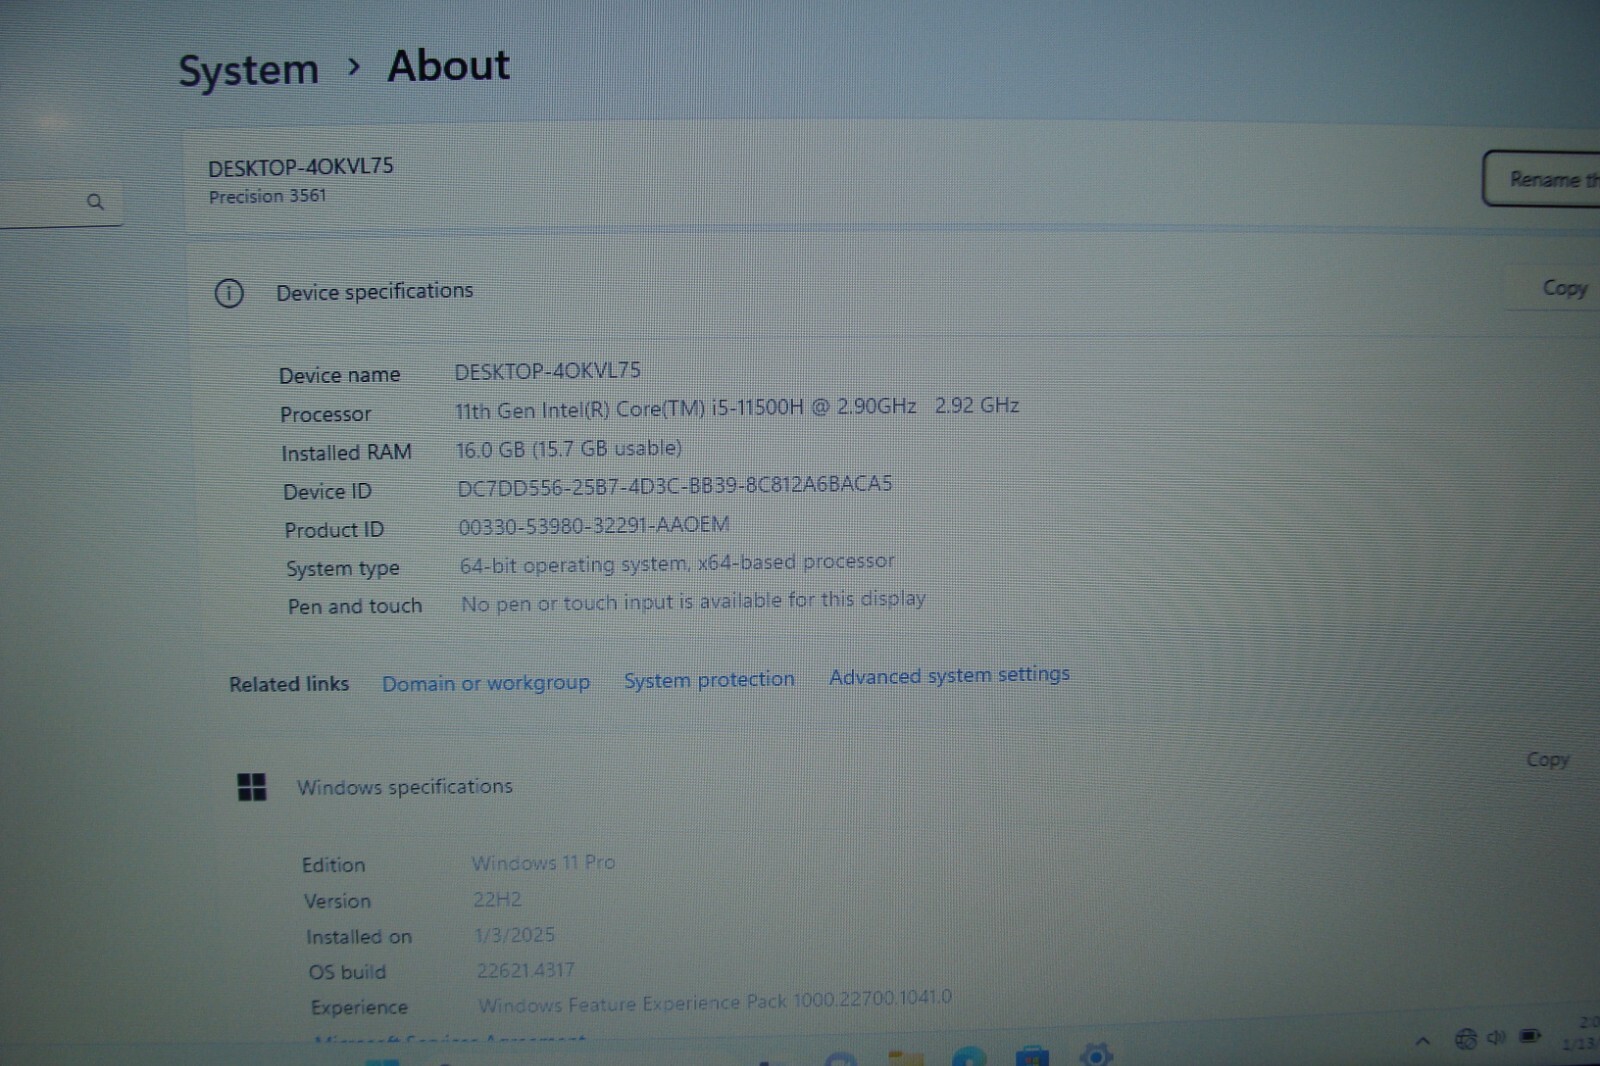Click System type value 64-bit operating system
Viewport: 1600px width, 1066px height.
pyautogui.click(x=677, y=563)
